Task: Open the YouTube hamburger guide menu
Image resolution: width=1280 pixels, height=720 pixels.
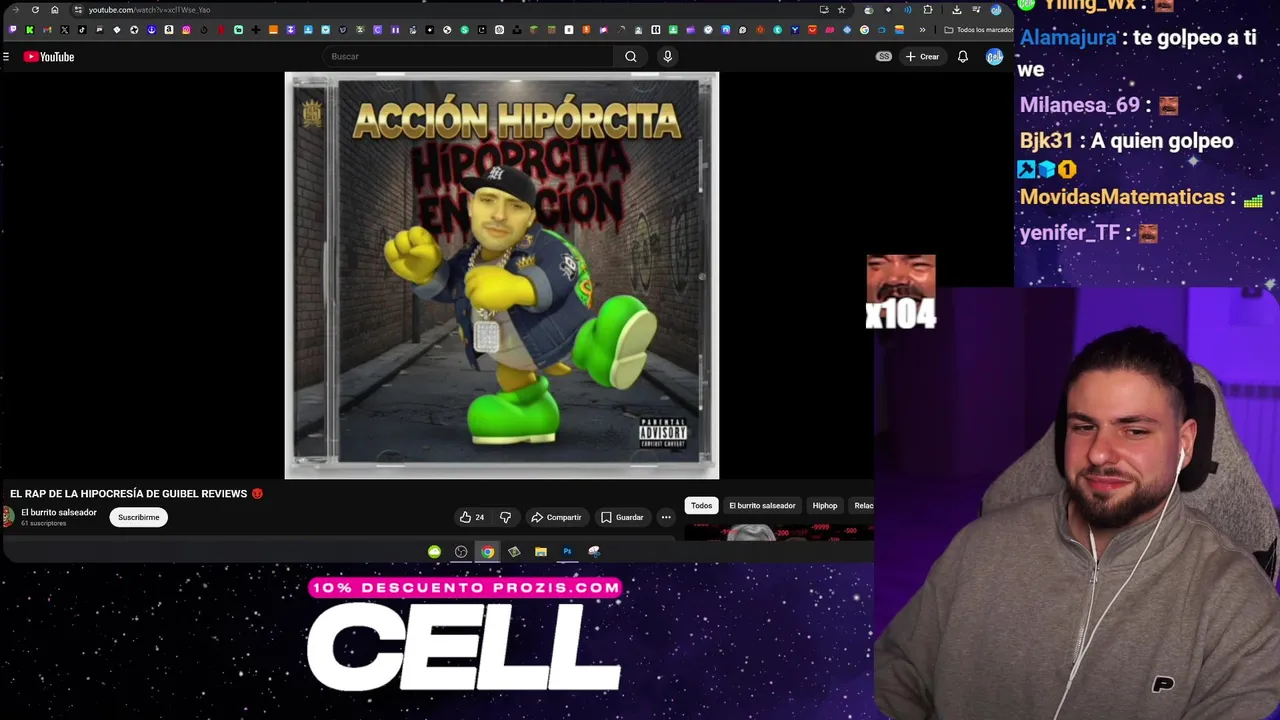Action: coord(6,57)
